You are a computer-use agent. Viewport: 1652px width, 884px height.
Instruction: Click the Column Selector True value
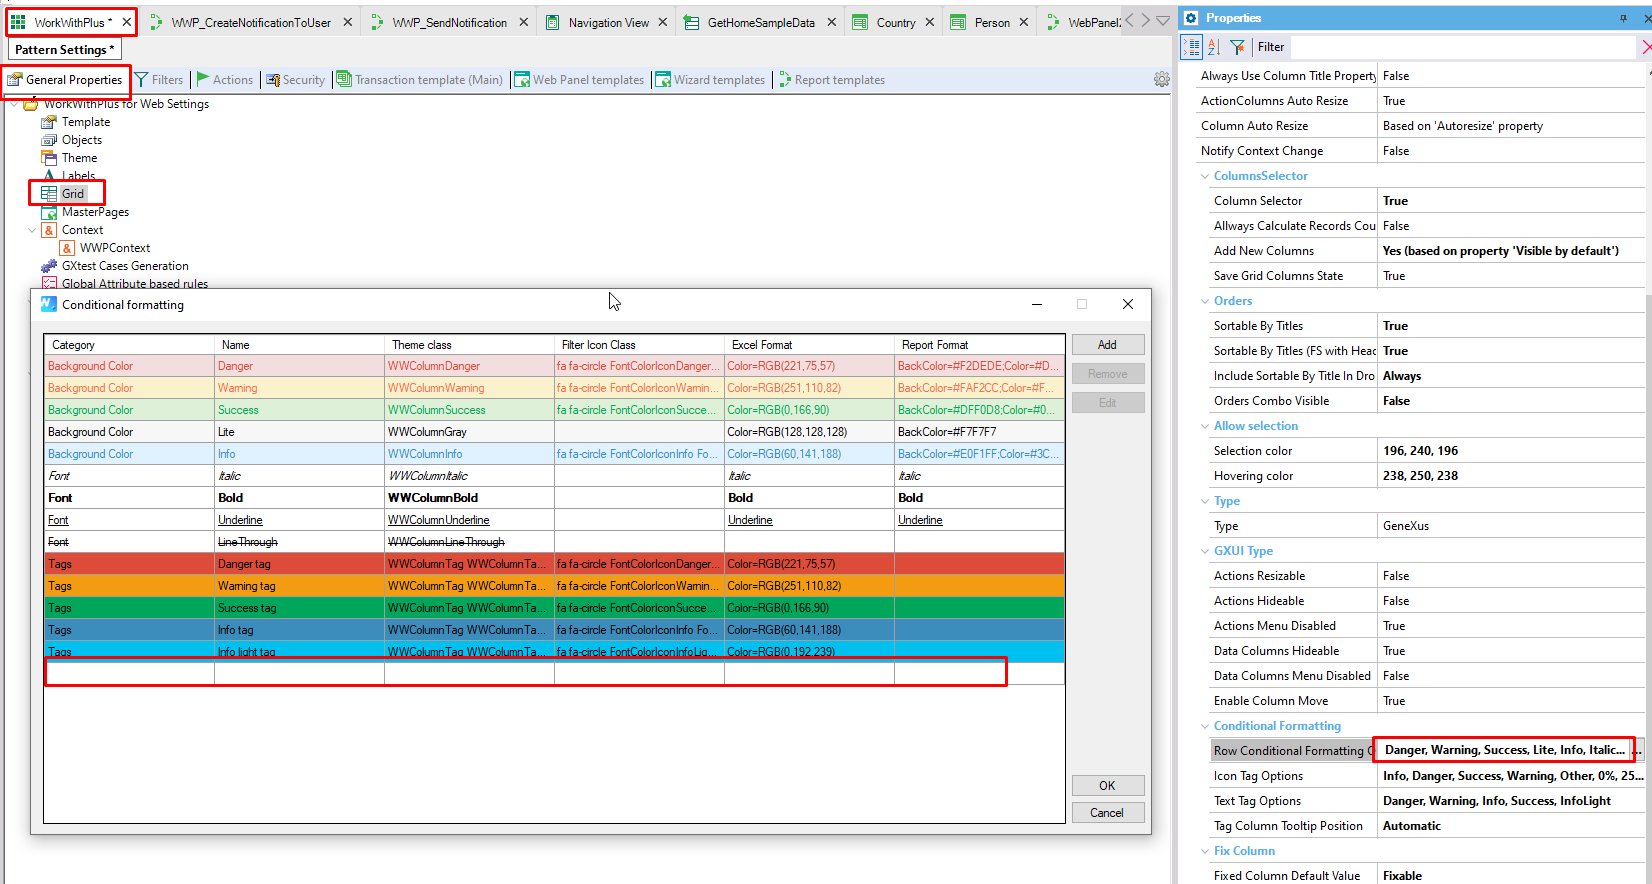[1510, 201]
